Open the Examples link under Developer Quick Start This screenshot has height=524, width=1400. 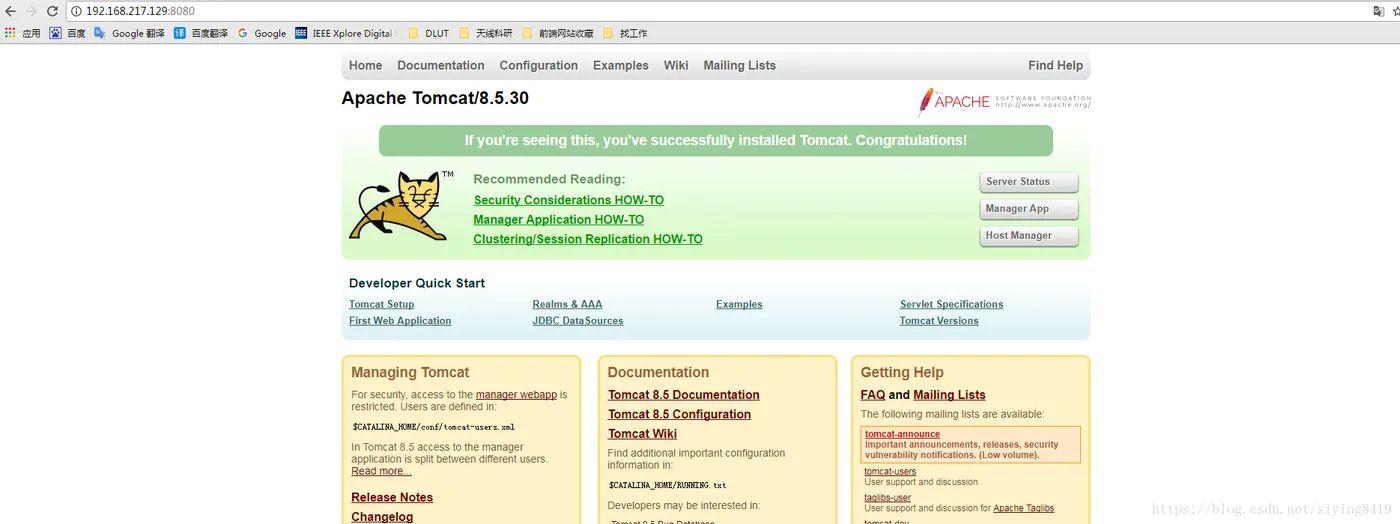739,304
